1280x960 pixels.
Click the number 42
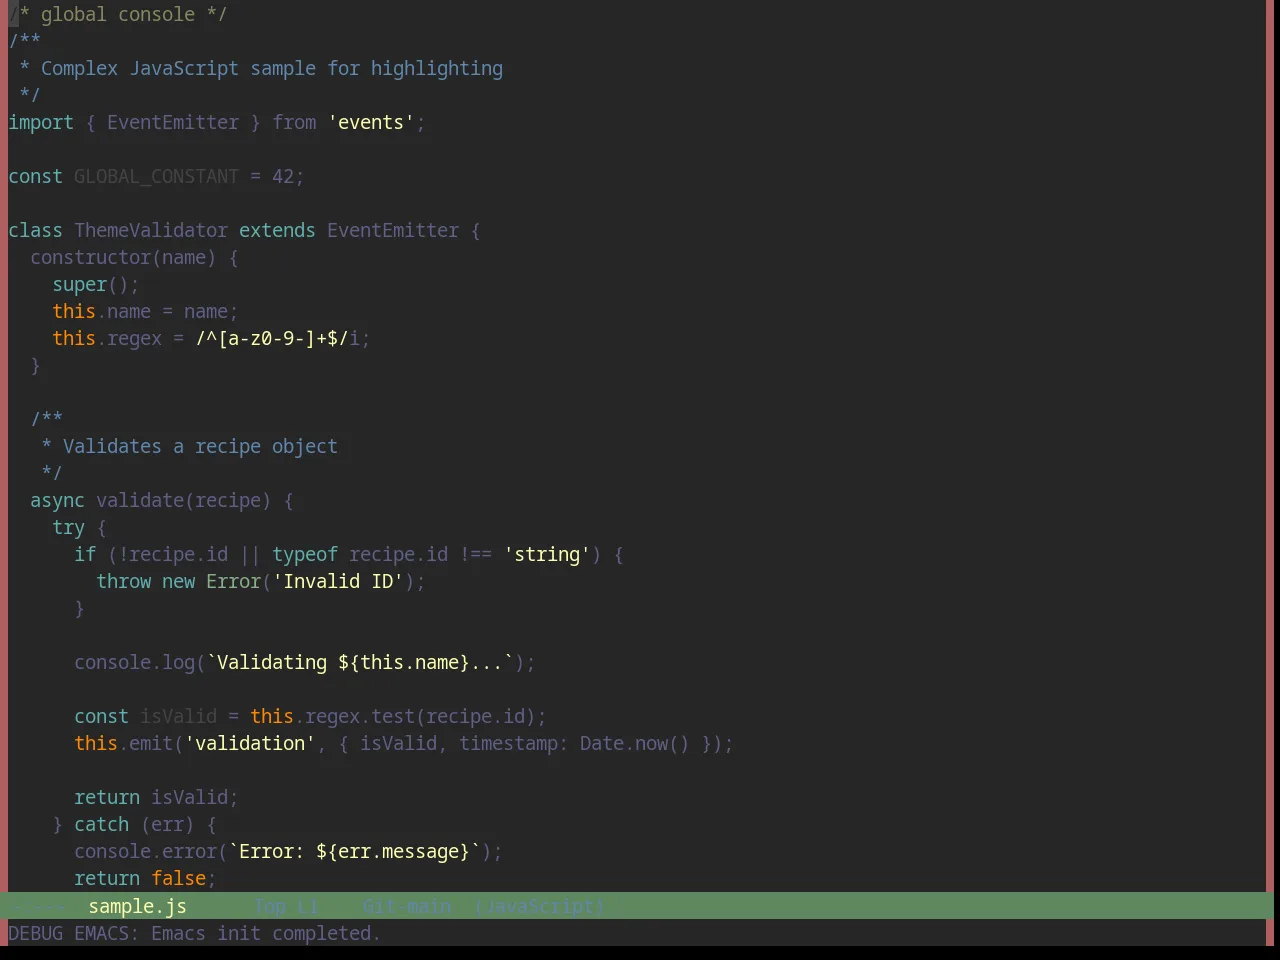[x=283, y=176]
